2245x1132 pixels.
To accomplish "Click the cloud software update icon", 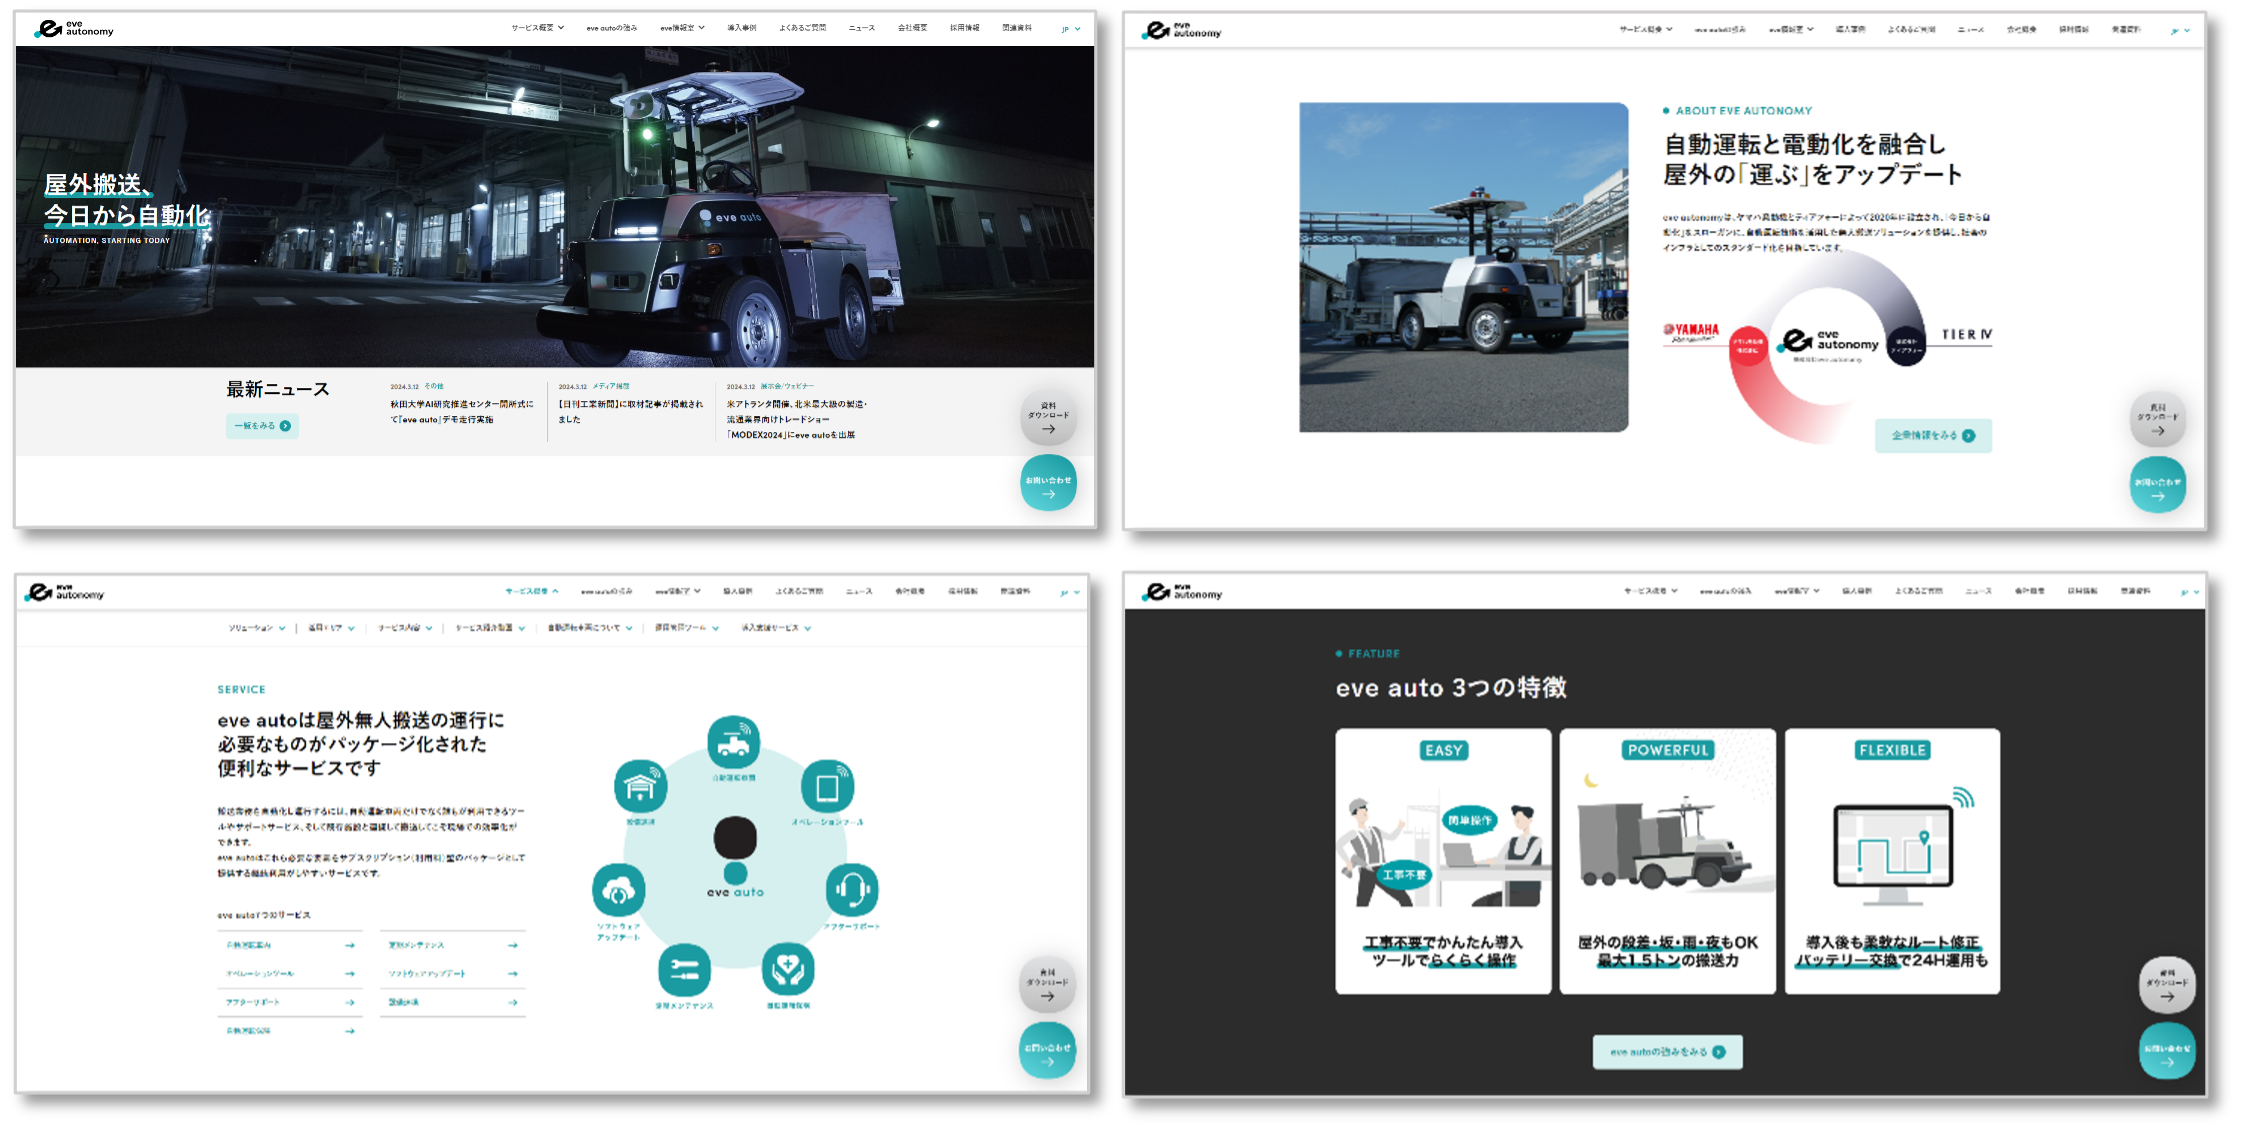I will point(618,890).
